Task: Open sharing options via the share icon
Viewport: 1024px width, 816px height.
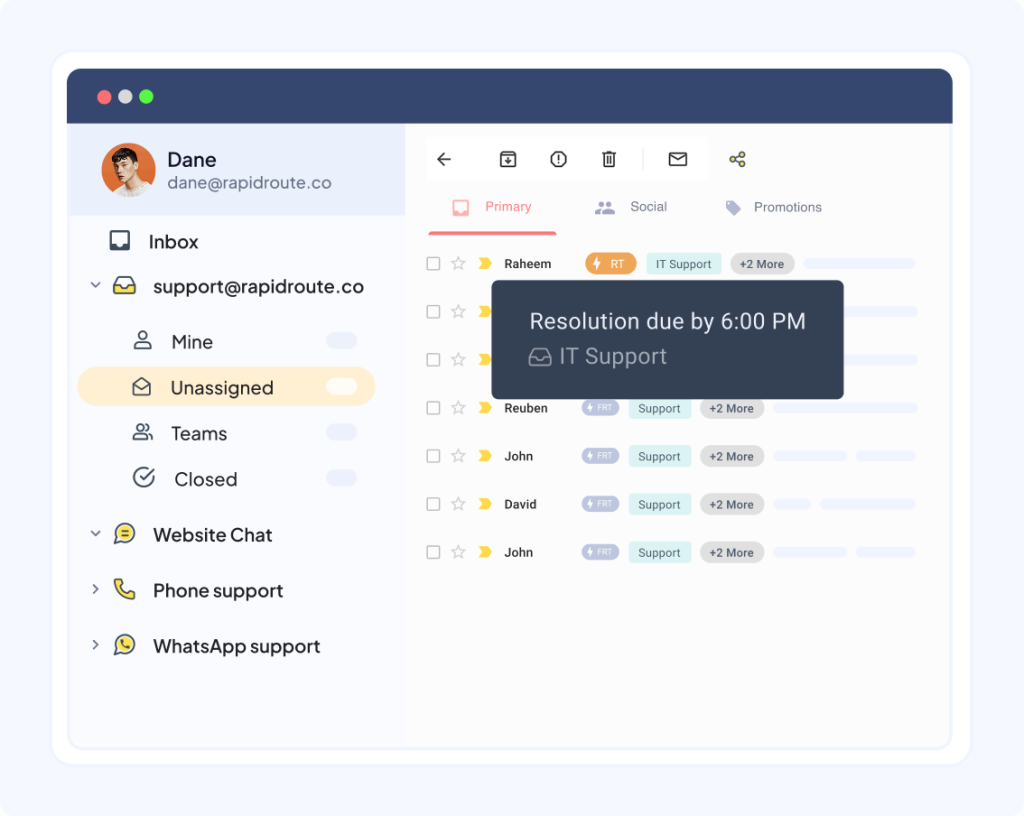Action: 738,159
